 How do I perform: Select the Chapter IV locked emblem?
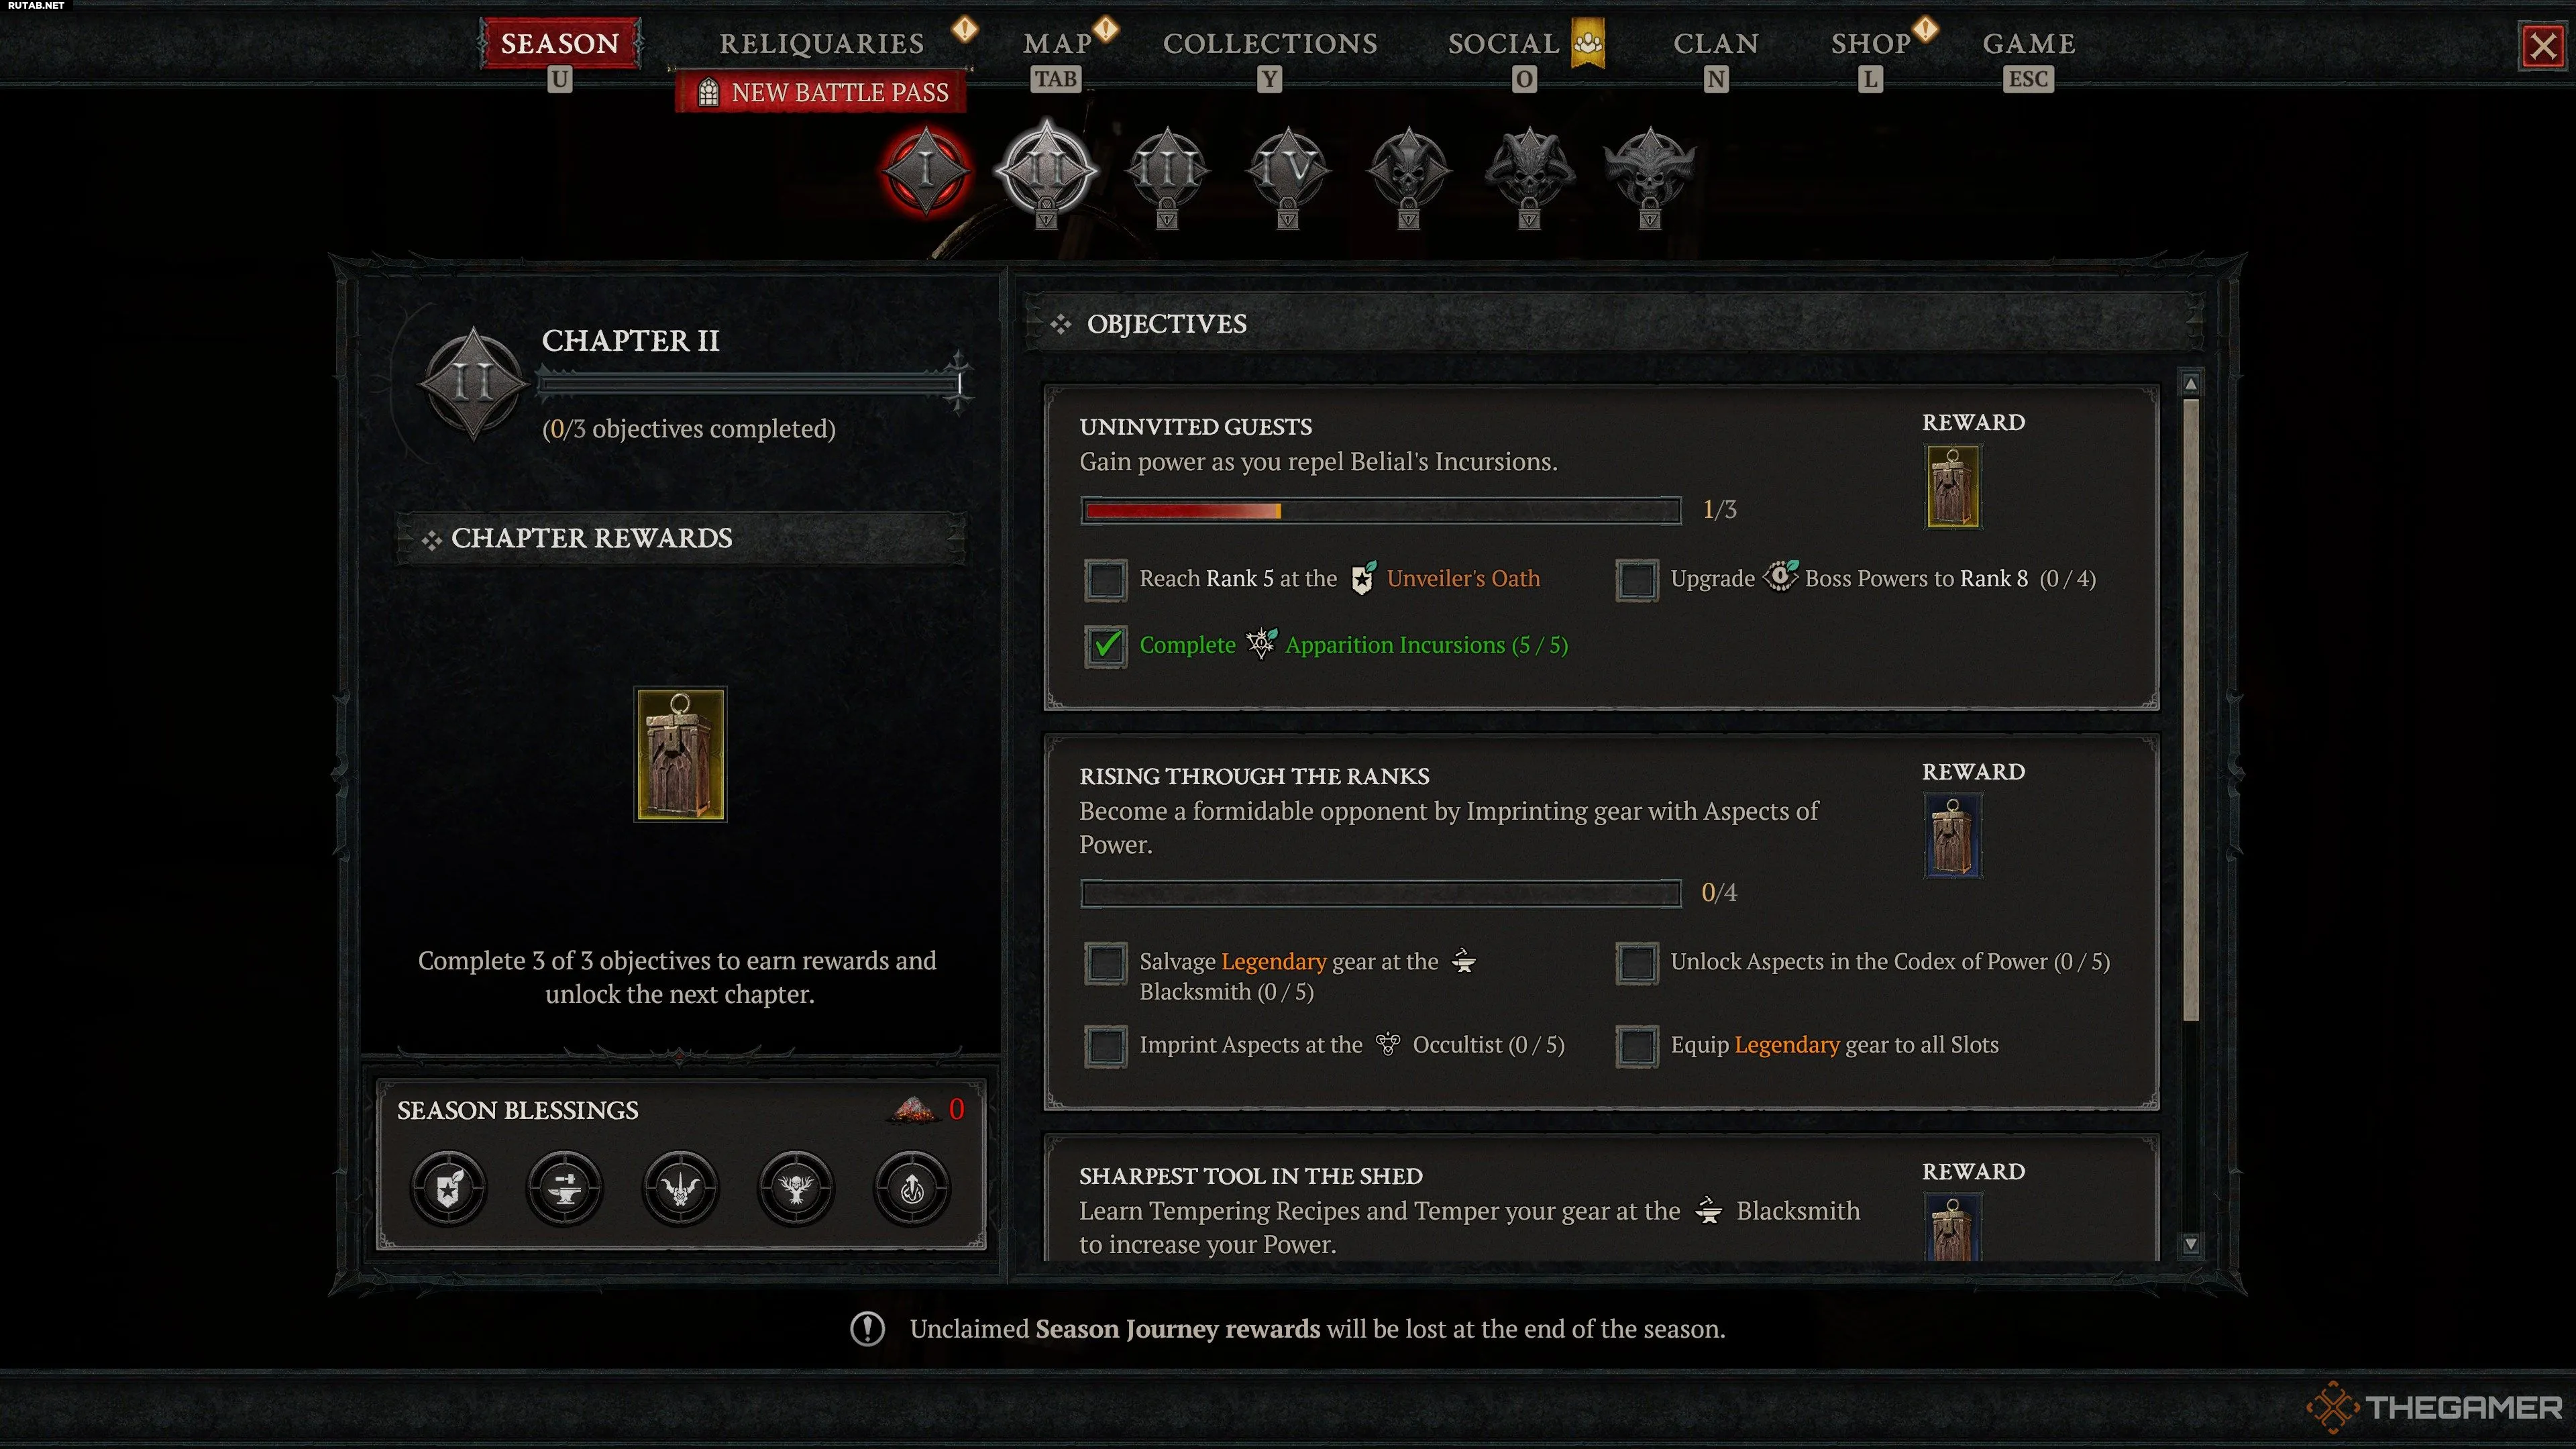[1288, 172]
